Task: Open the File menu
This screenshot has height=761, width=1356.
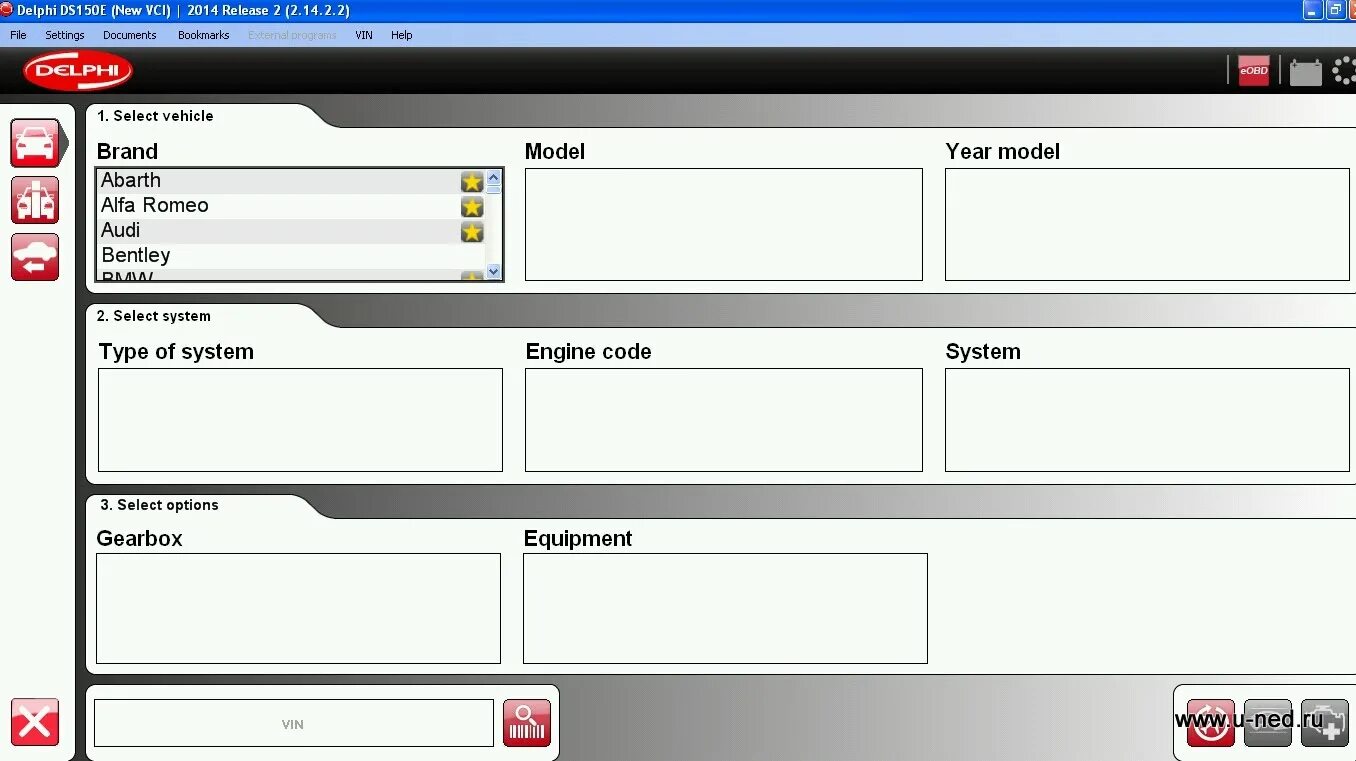Action: (18, 35)
